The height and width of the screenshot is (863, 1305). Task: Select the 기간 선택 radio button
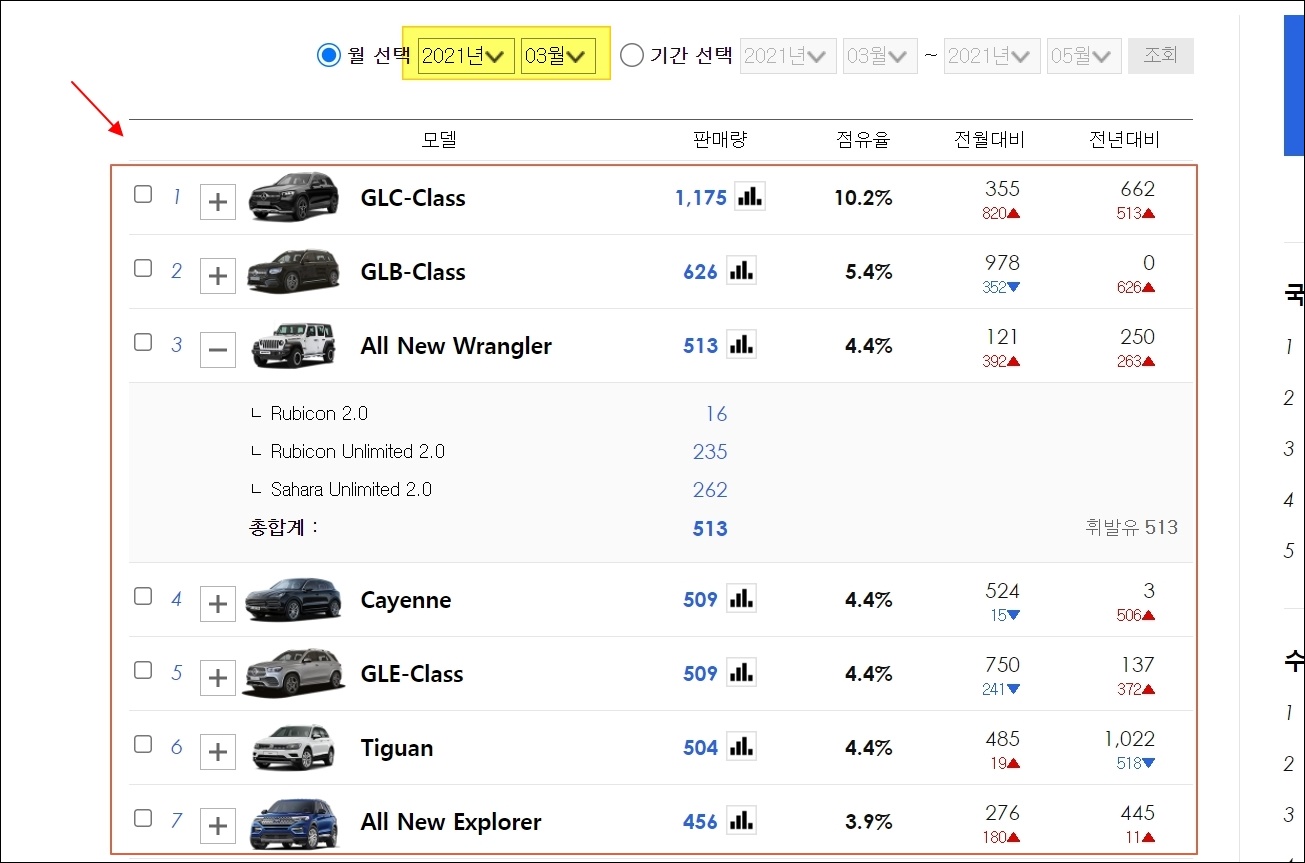[632, 55]
